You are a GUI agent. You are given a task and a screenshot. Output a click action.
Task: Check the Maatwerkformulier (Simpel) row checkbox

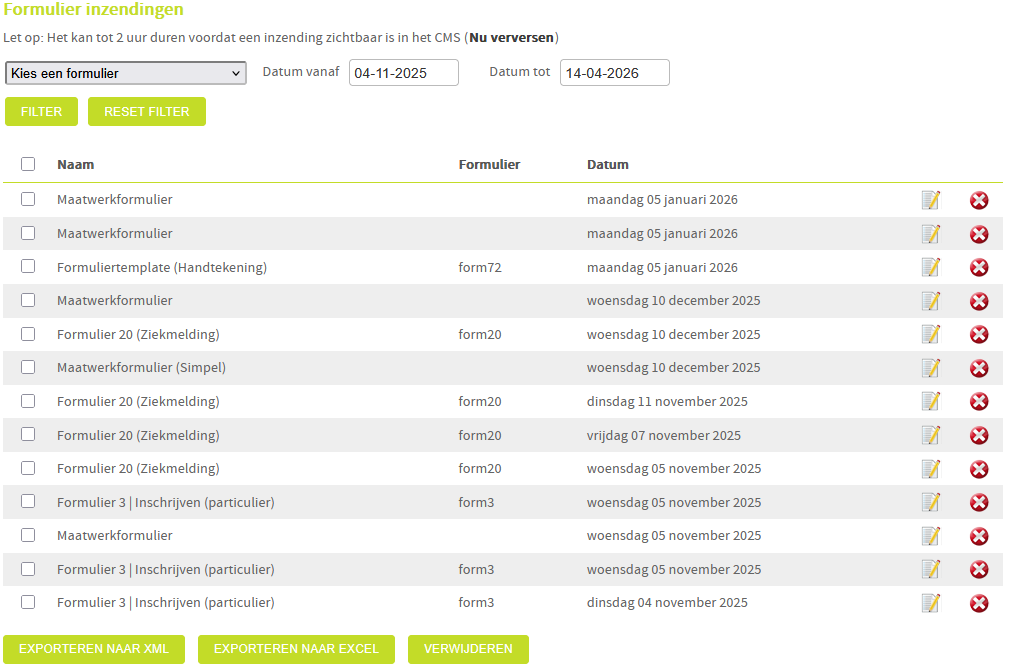28,367
